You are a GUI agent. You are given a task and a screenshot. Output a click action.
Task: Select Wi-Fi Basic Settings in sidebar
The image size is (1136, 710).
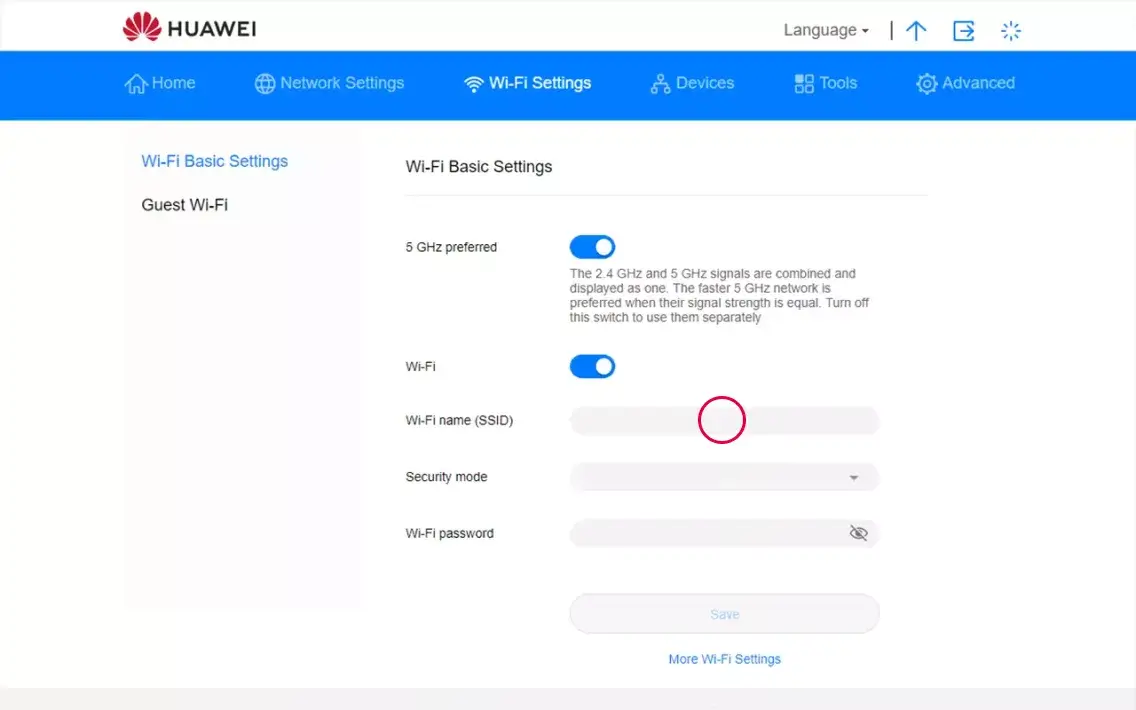click(x=215, y=161)
